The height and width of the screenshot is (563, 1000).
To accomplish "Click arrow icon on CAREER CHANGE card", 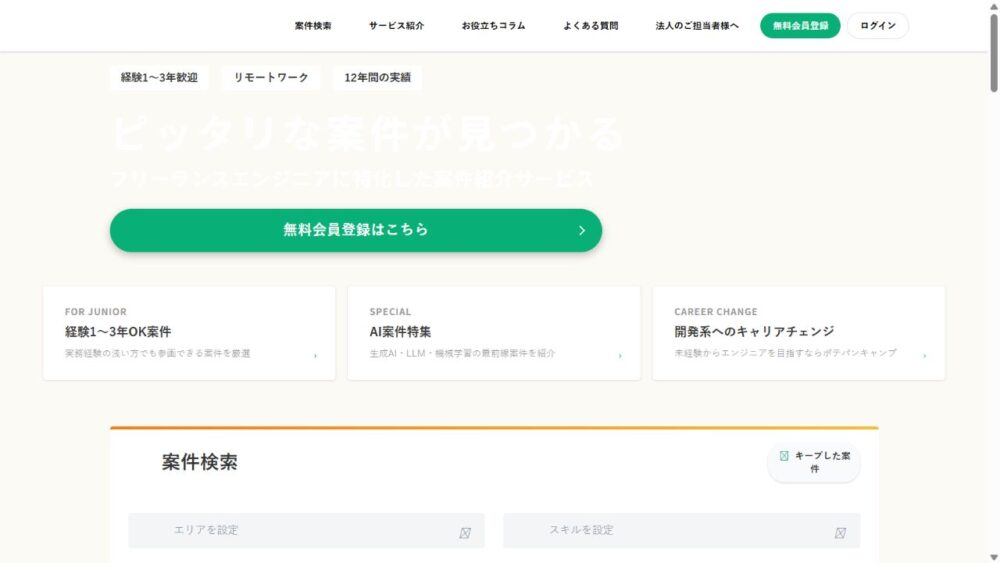I will point(925,356).
